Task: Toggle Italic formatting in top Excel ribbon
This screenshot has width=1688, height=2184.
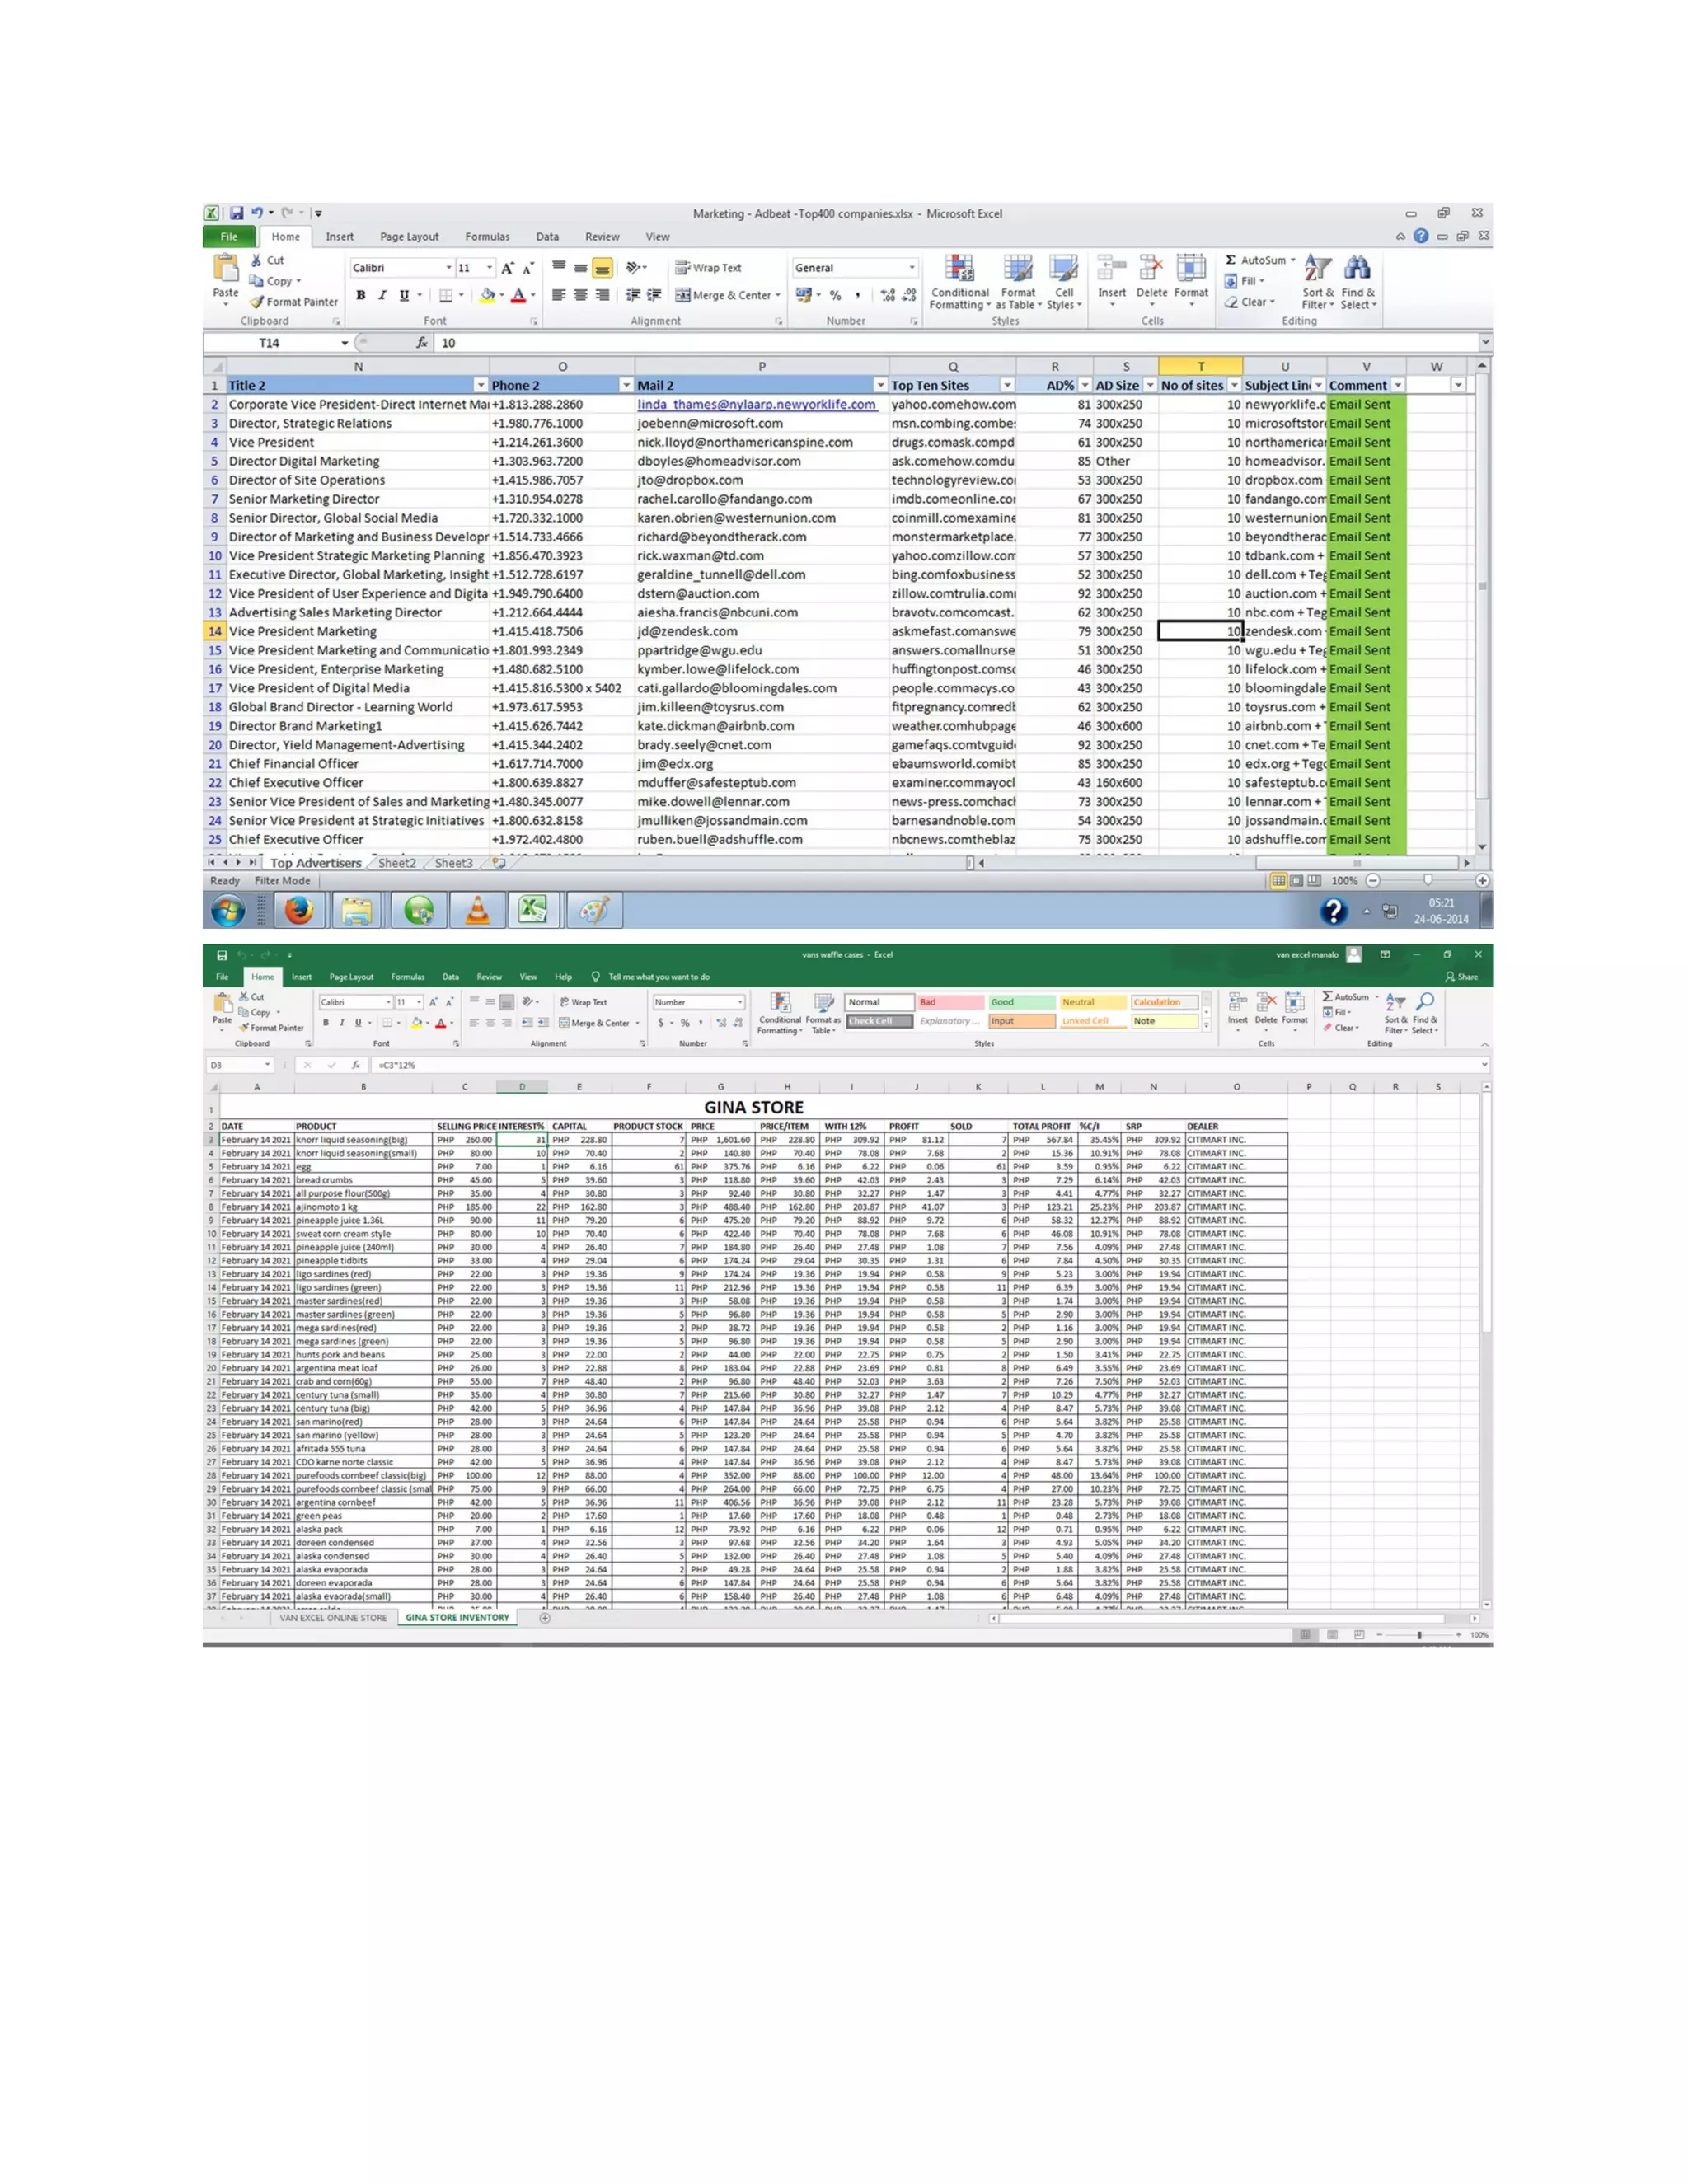Action: point(382,295)
